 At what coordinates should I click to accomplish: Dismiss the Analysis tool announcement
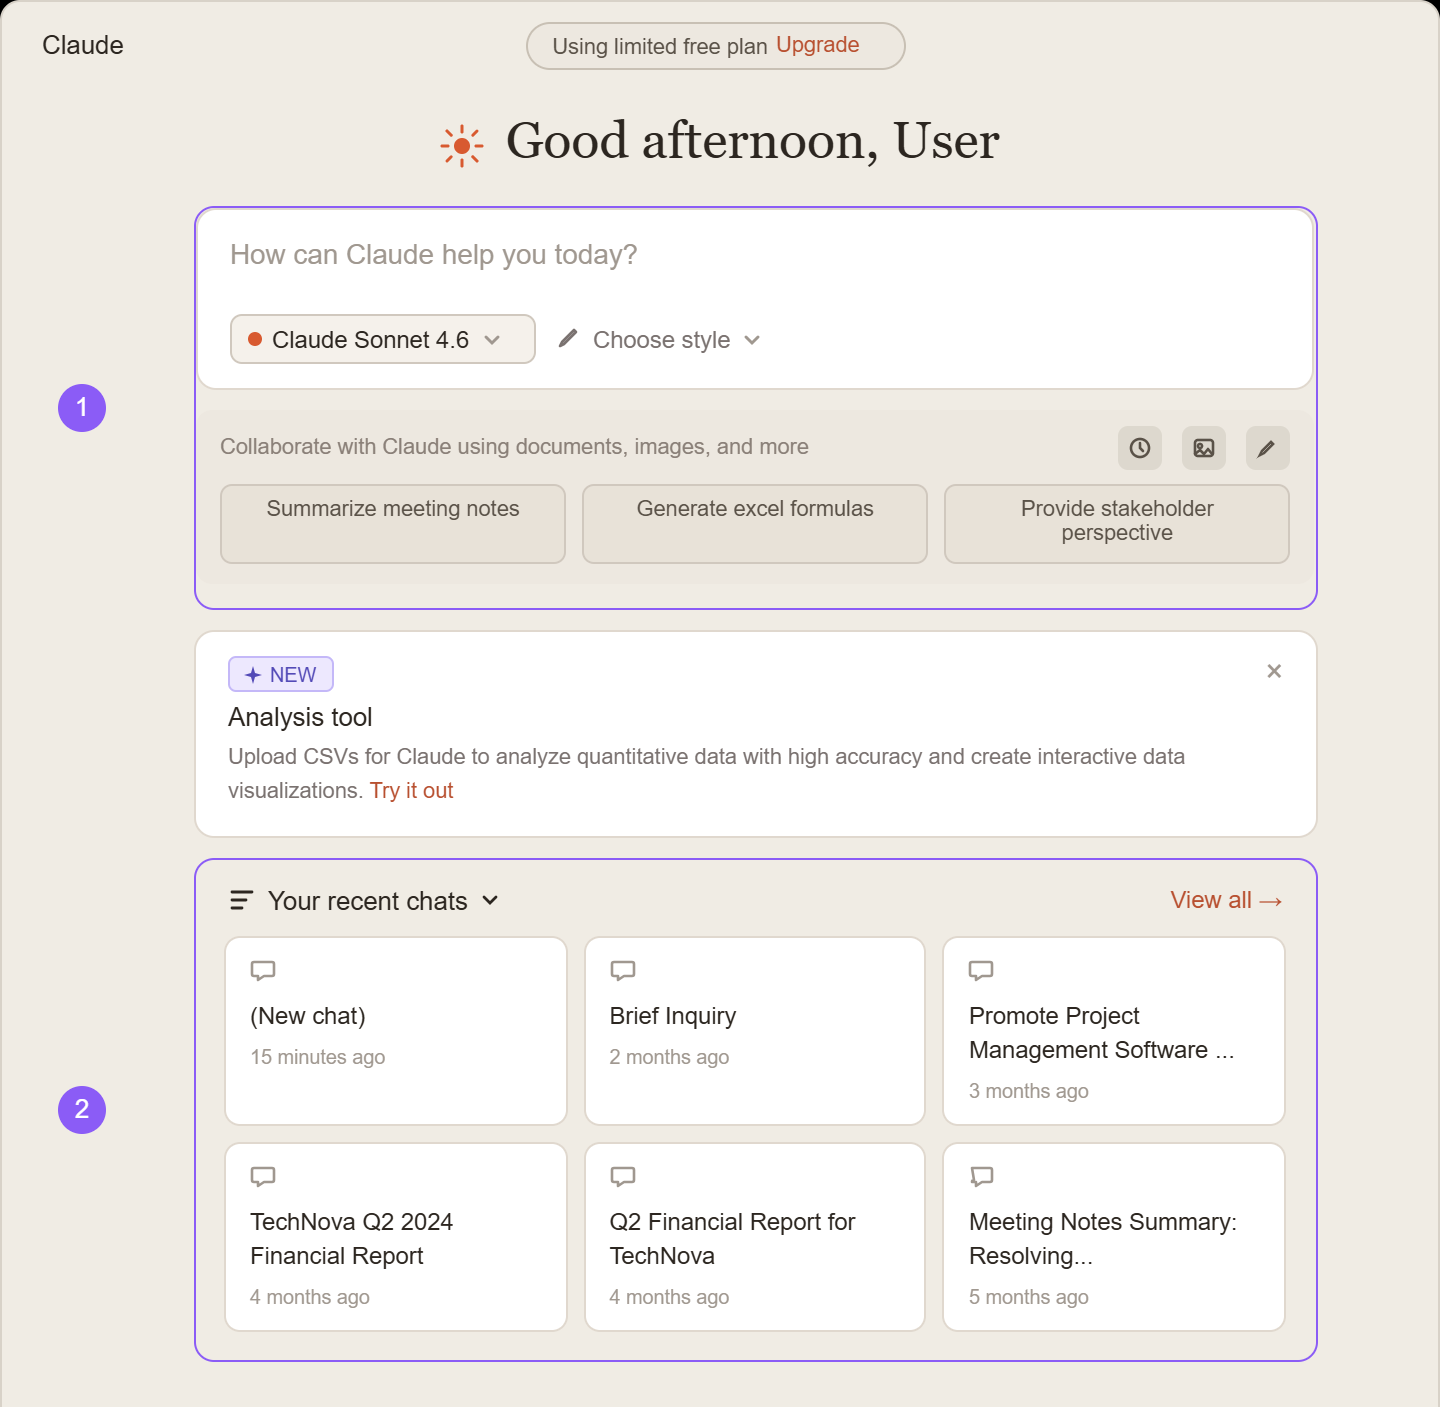[x=1273, y=671]
